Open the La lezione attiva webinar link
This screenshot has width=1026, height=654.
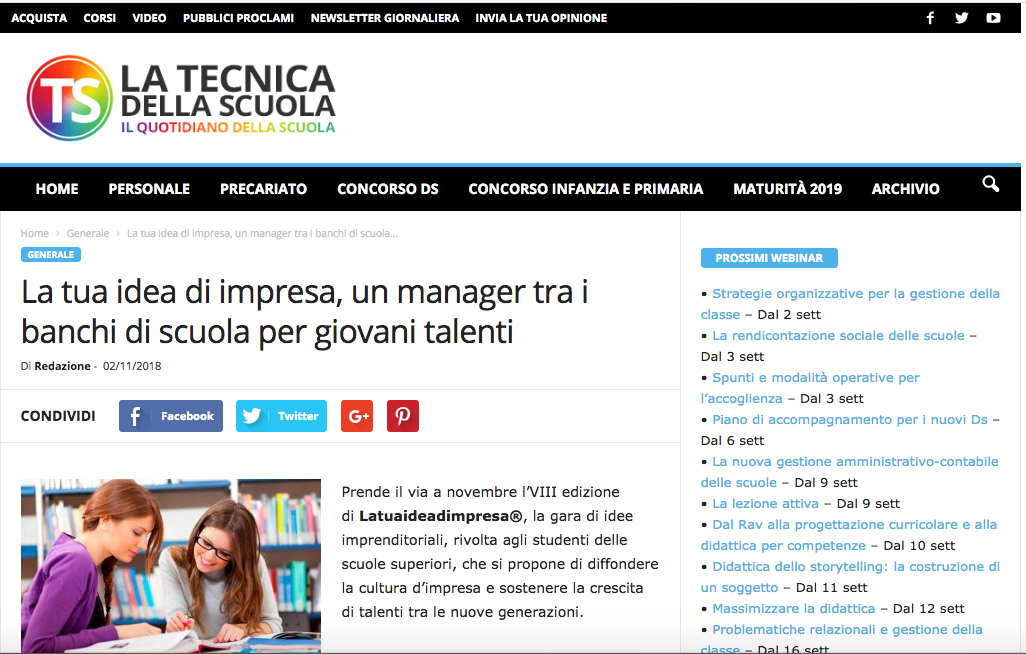coord(765,503)
